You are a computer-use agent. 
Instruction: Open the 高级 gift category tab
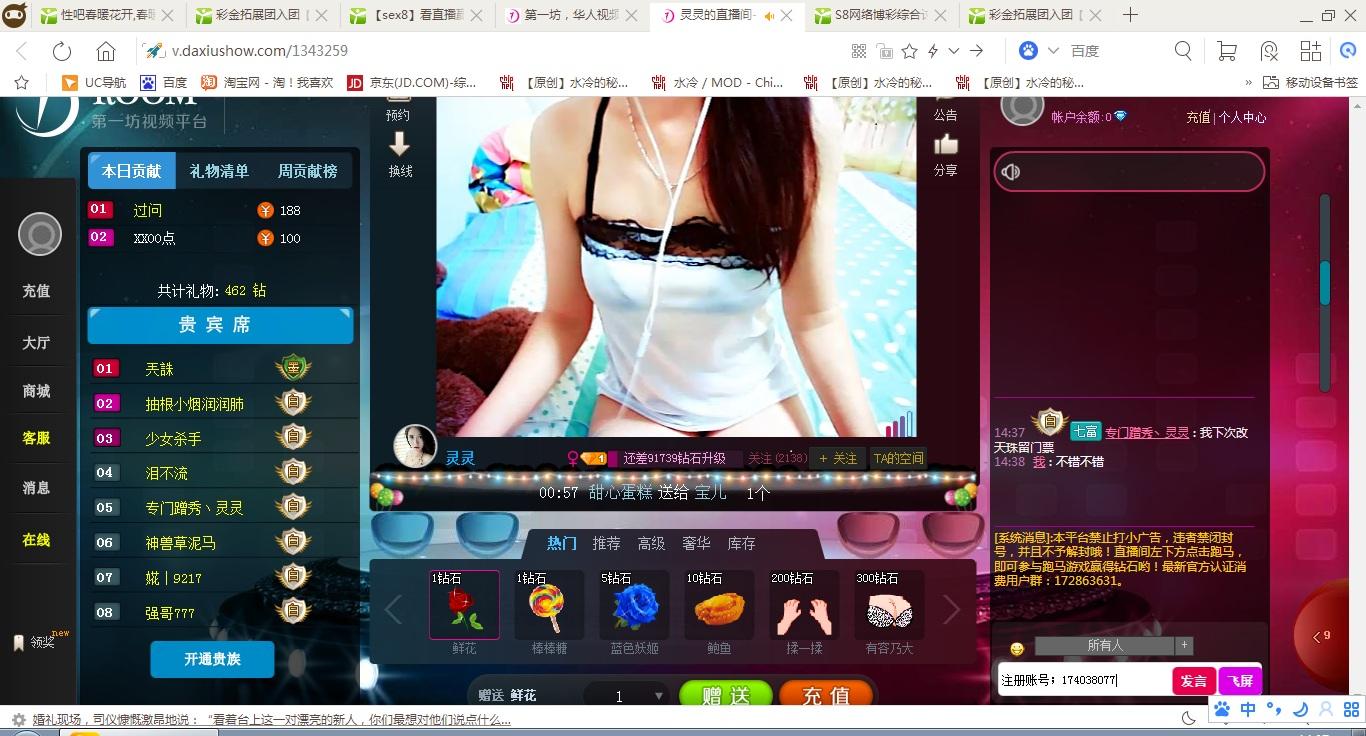click(651, 543)
